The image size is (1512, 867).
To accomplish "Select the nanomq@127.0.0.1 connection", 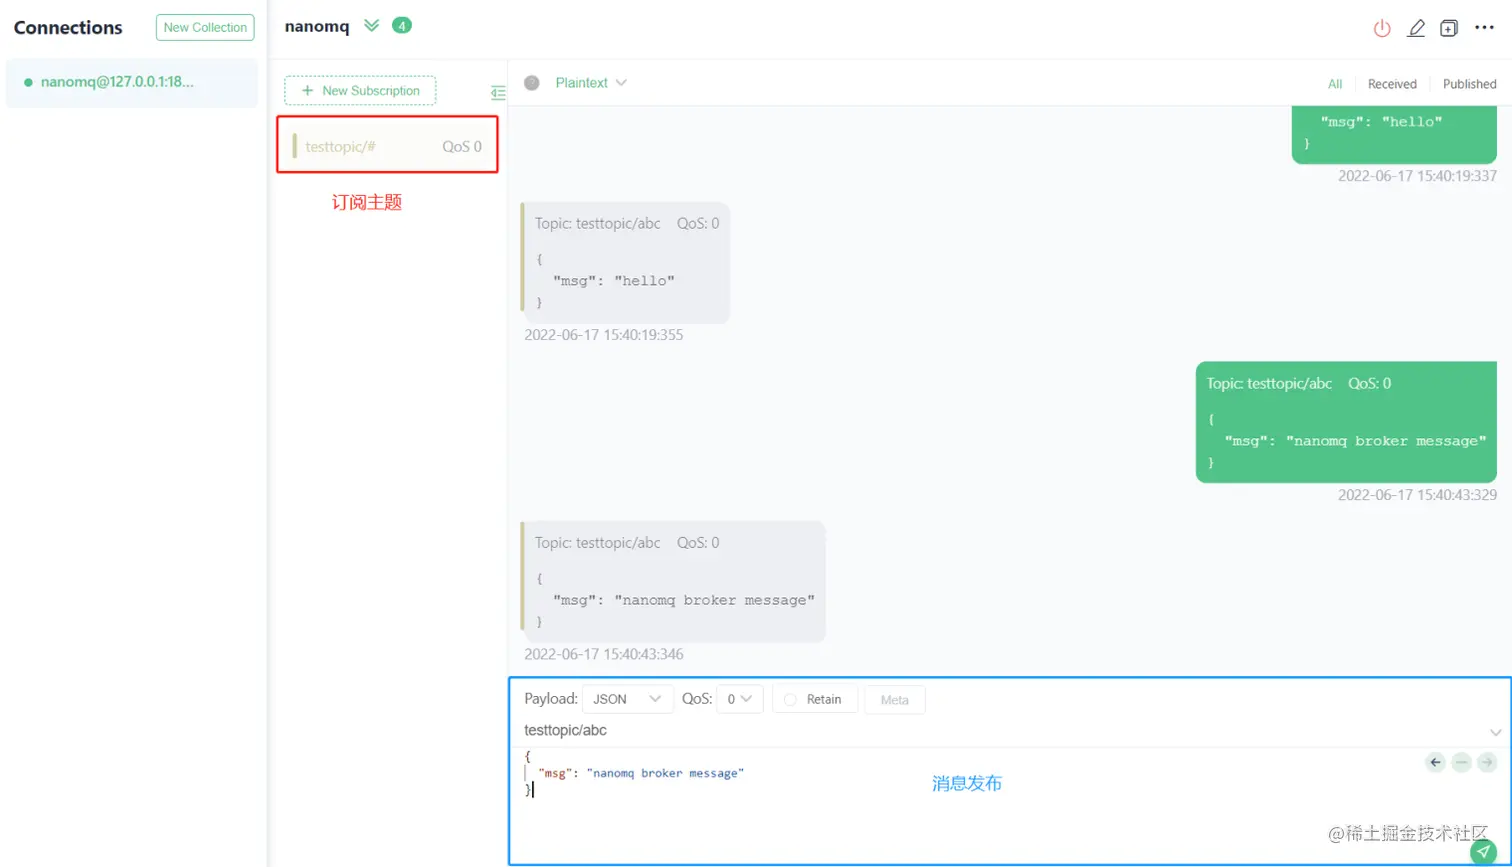I will [x=132, y=82].
